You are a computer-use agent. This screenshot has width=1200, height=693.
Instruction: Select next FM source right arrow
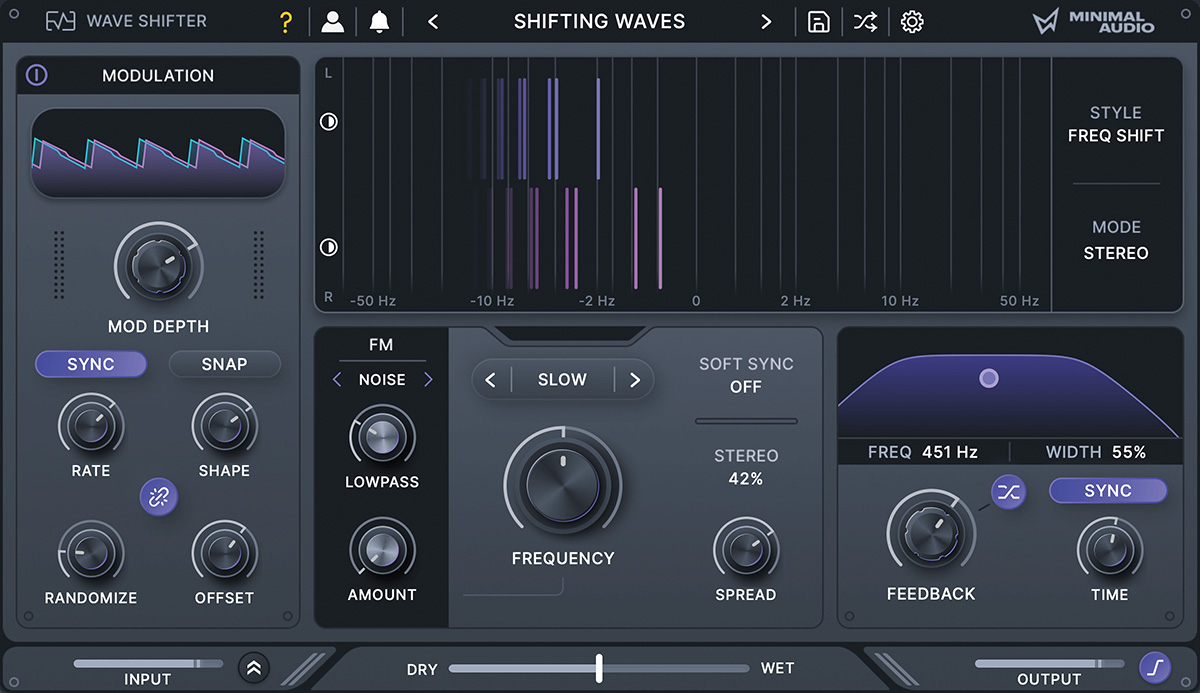428,379
